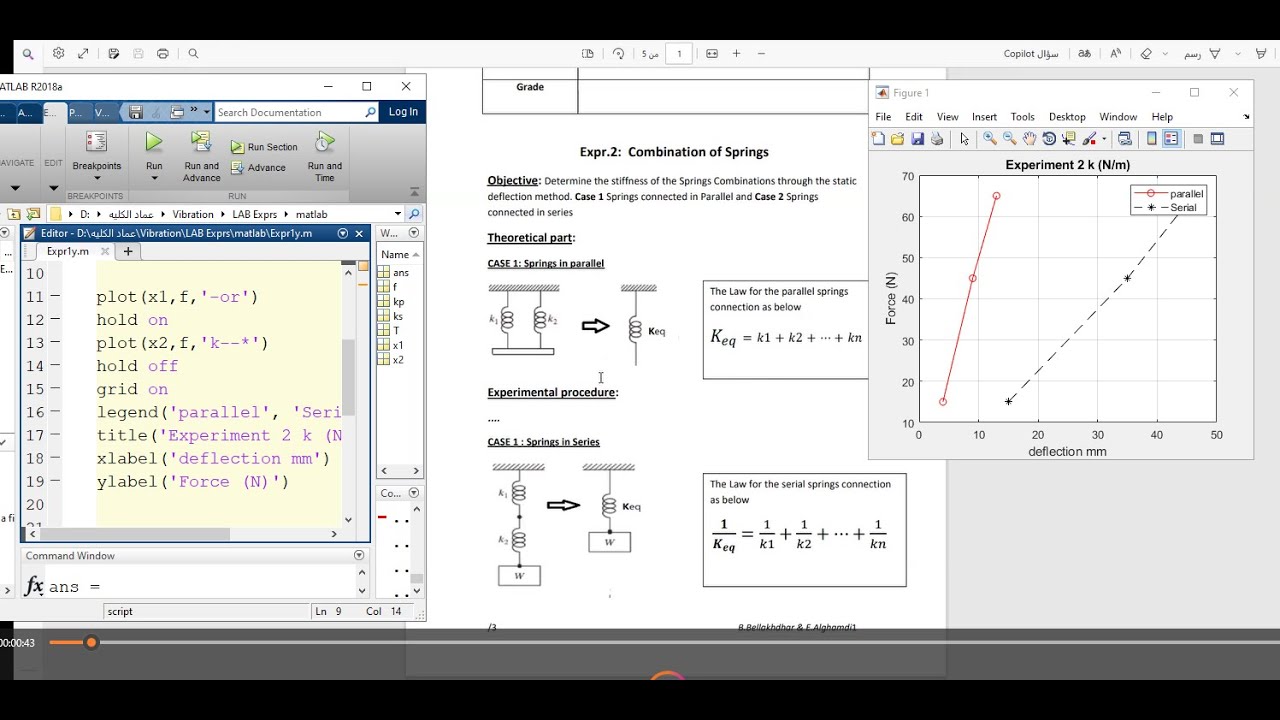Image resolution: width=1280 pixels, height=720 pixels.
Task: Open Edit menu in Figure 1
Action: pyautogui.click(x=914, y=117)
